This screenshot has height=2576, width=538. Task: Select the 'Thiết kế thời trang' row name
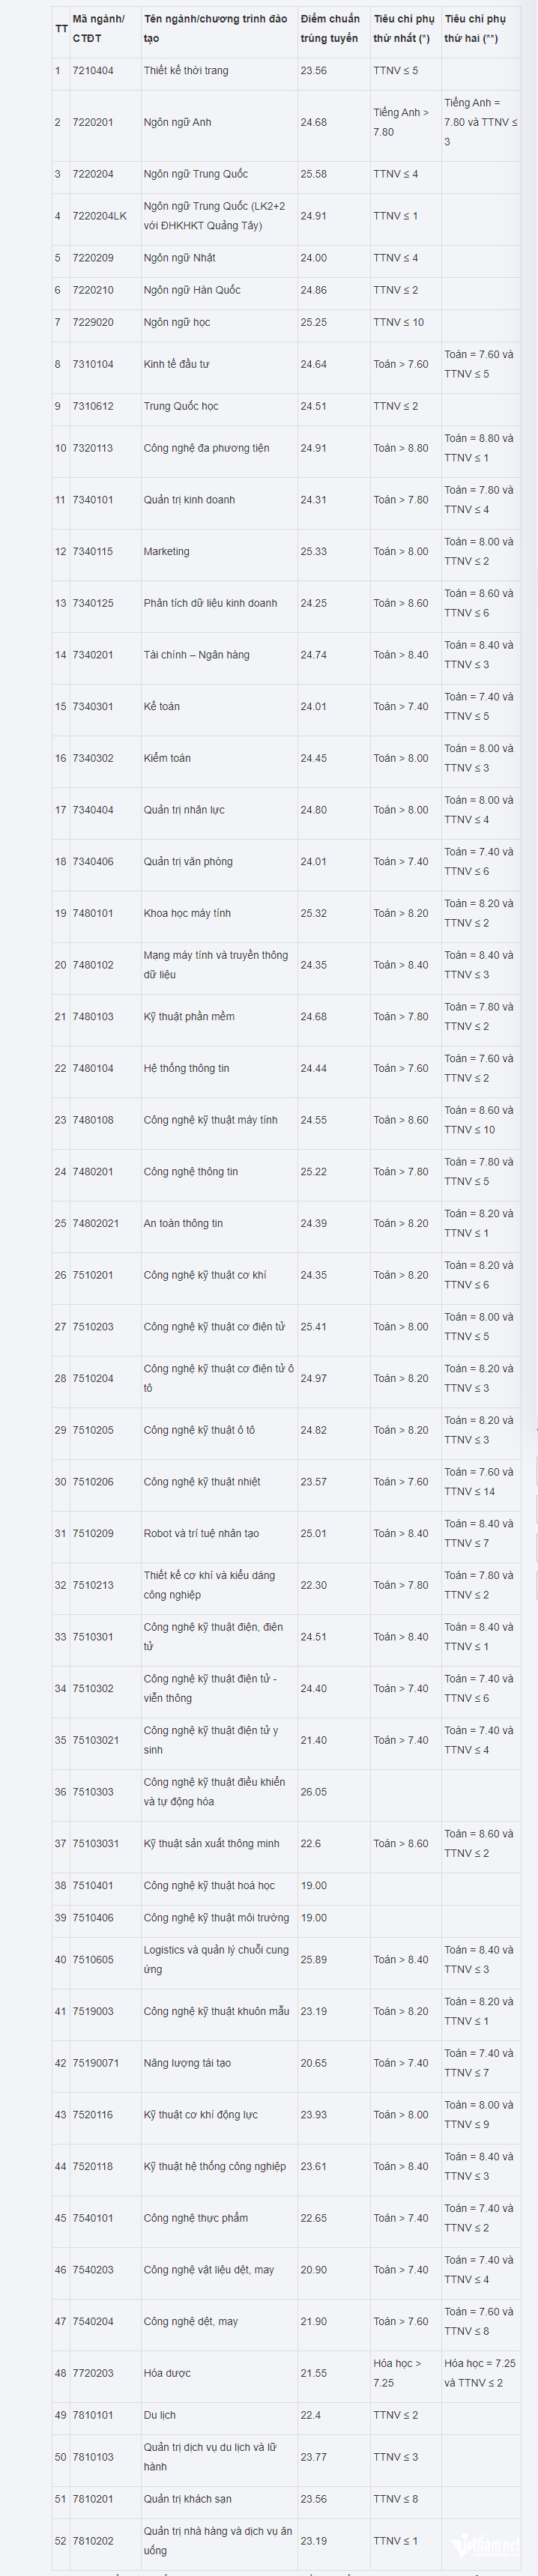(x=186, y=71)
